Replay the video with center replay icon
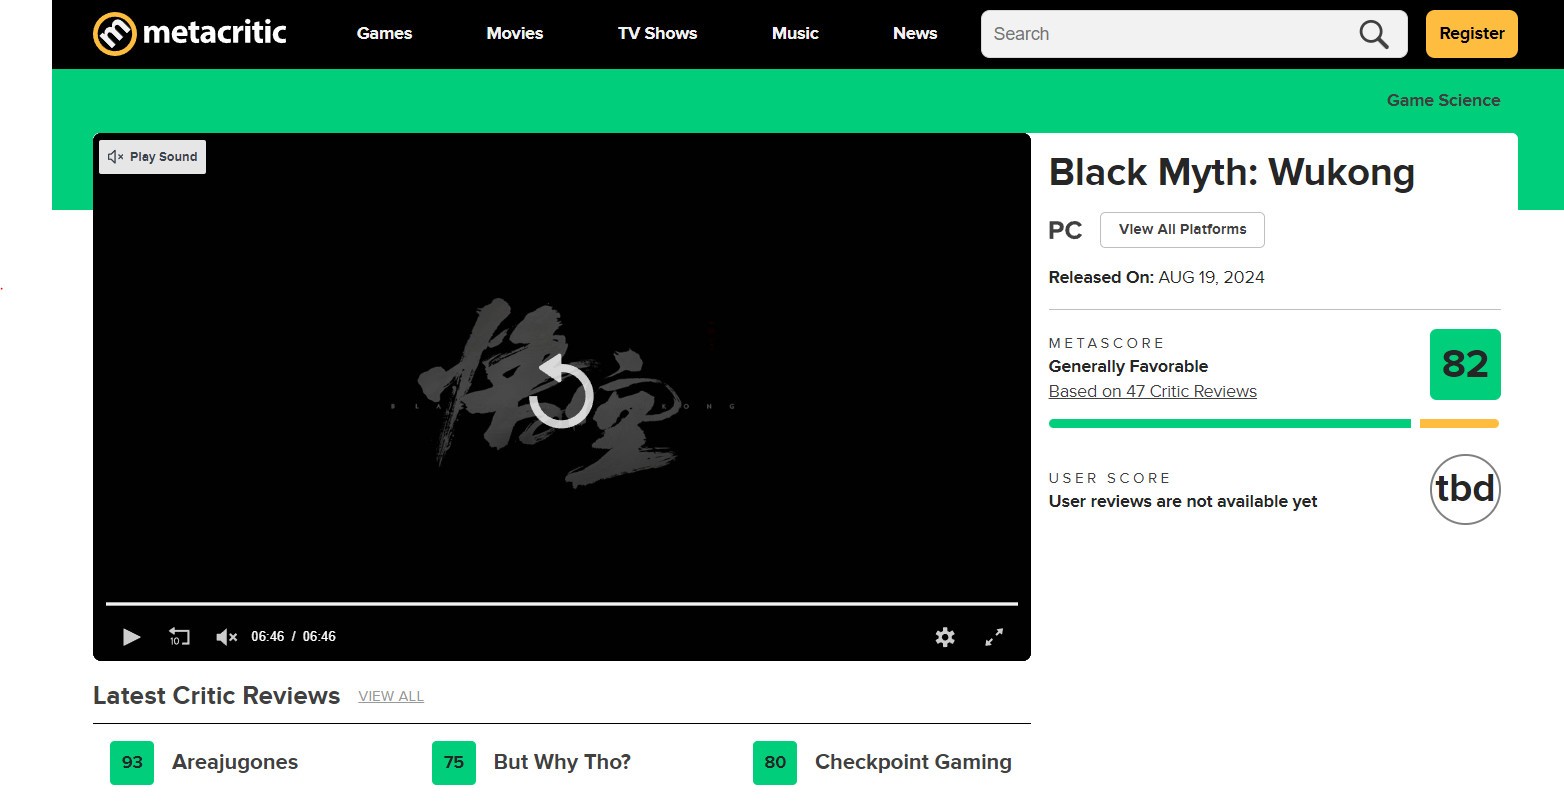The height and width of the screenshot is (803, 1564). click(561, 393)
